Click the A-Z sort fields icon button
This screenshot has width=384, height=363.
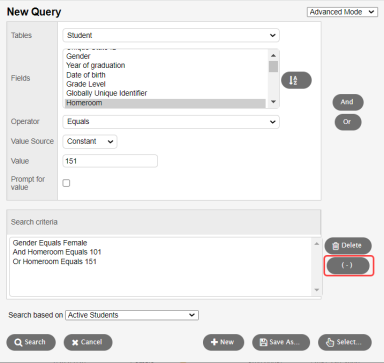[296, 80]
